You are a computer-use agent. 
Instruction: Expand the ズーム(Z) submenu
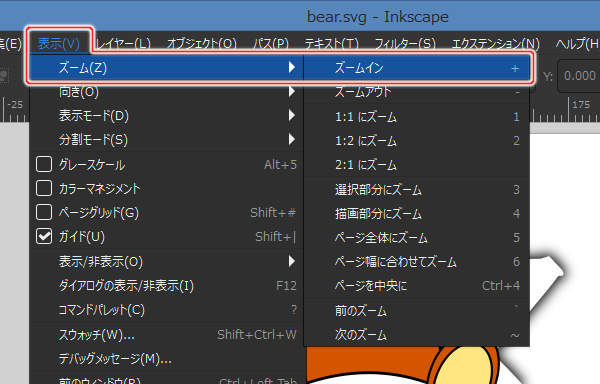coord(166,68)
